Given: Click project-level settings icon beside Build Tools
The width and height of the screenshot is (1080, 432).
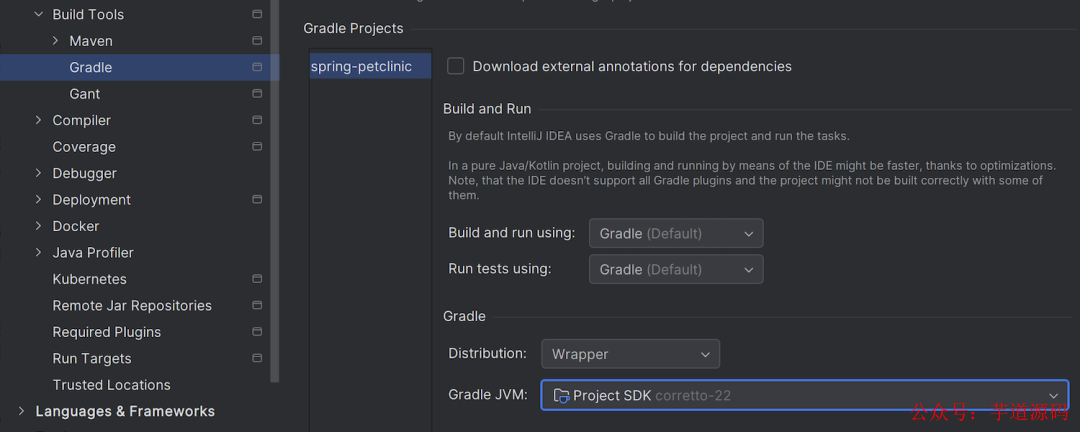Looking at the screenshot, I should tap(257, 15).
